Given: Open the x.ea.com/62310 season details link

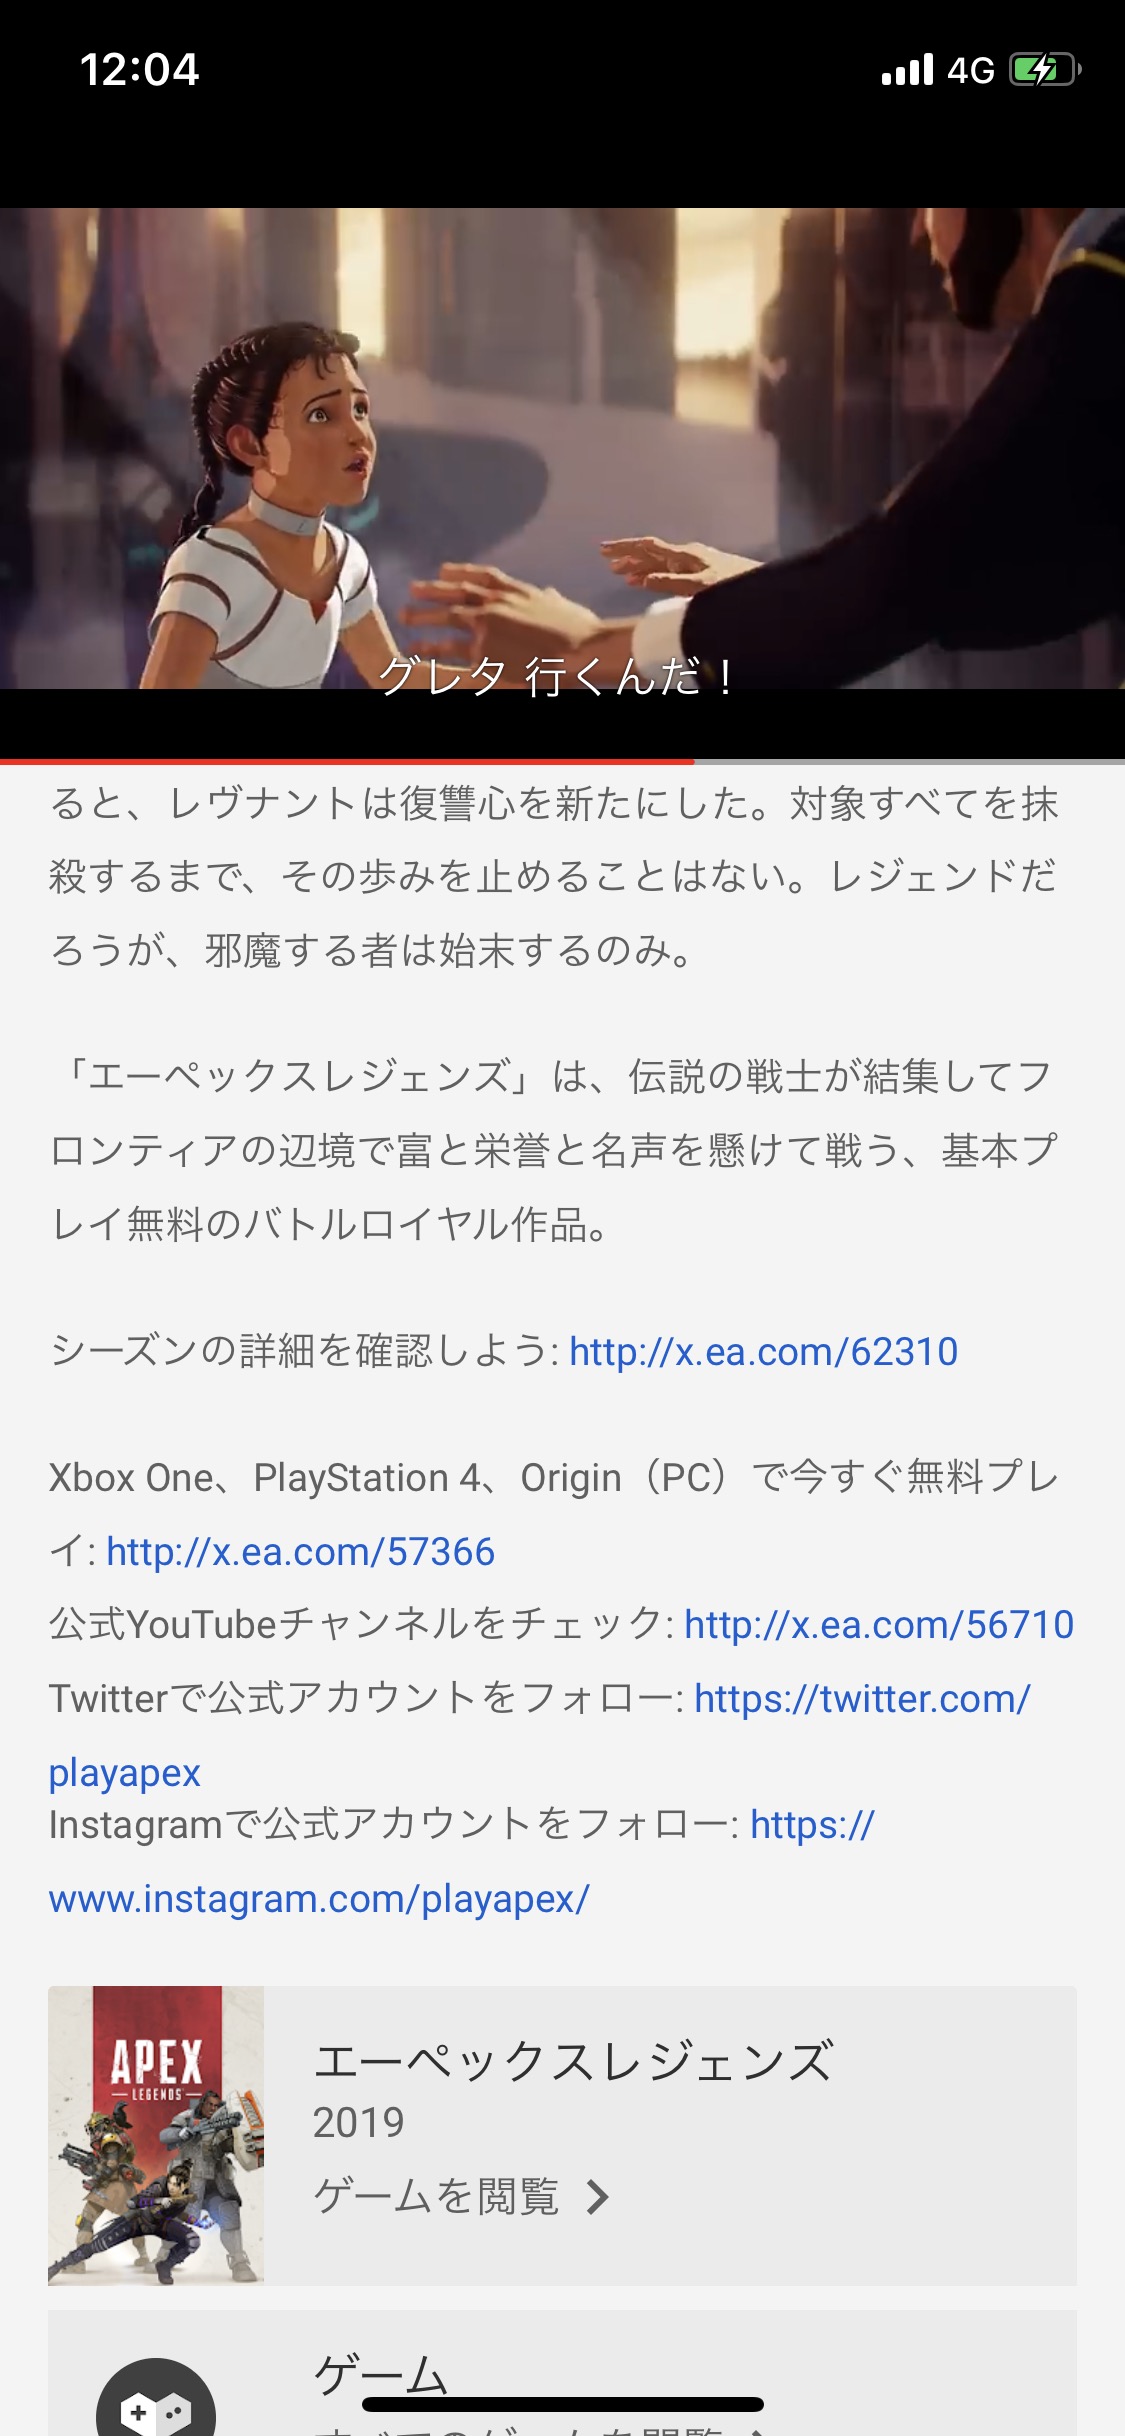Looking at the screenshot, I should coord(764,1352).
